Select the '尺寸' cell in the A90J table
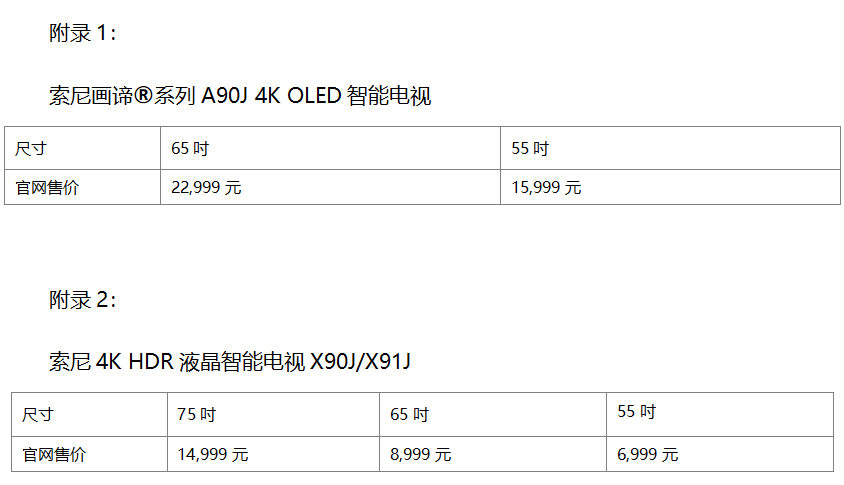844x485 pixels. coord(31,149)
